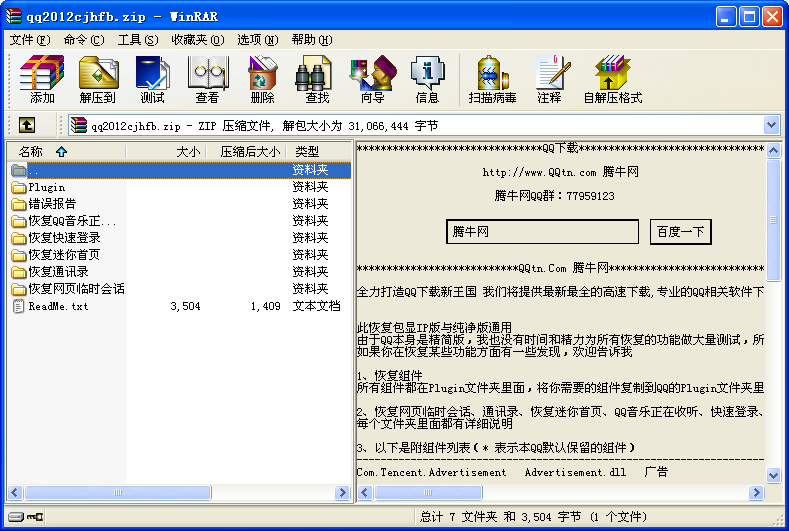
Task: Sort by the 名称 column header
Action: [66, 151]
